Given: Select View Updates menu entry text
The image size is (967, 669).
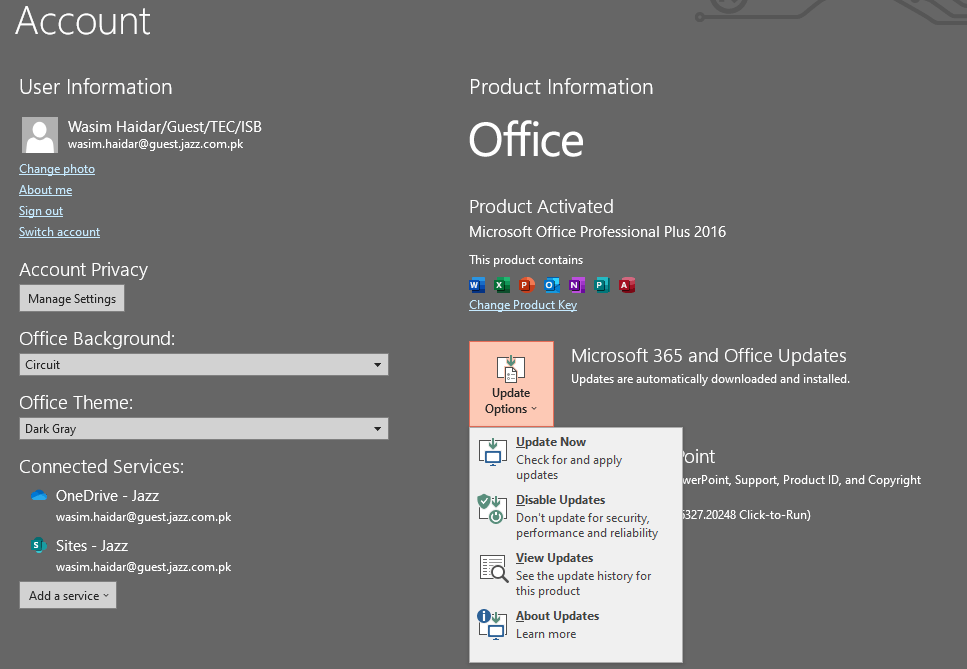Looking at the screenshot, I should [554, 558].
